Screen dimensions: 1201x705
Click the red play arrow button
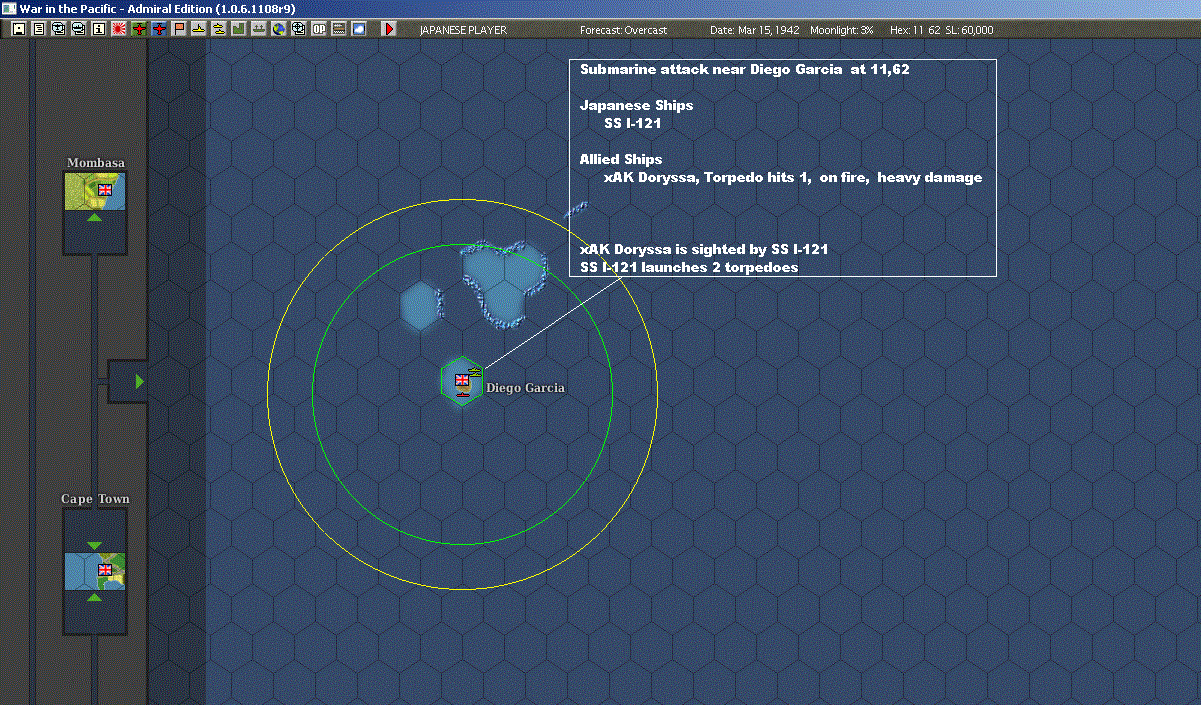(x=389, y=29)
